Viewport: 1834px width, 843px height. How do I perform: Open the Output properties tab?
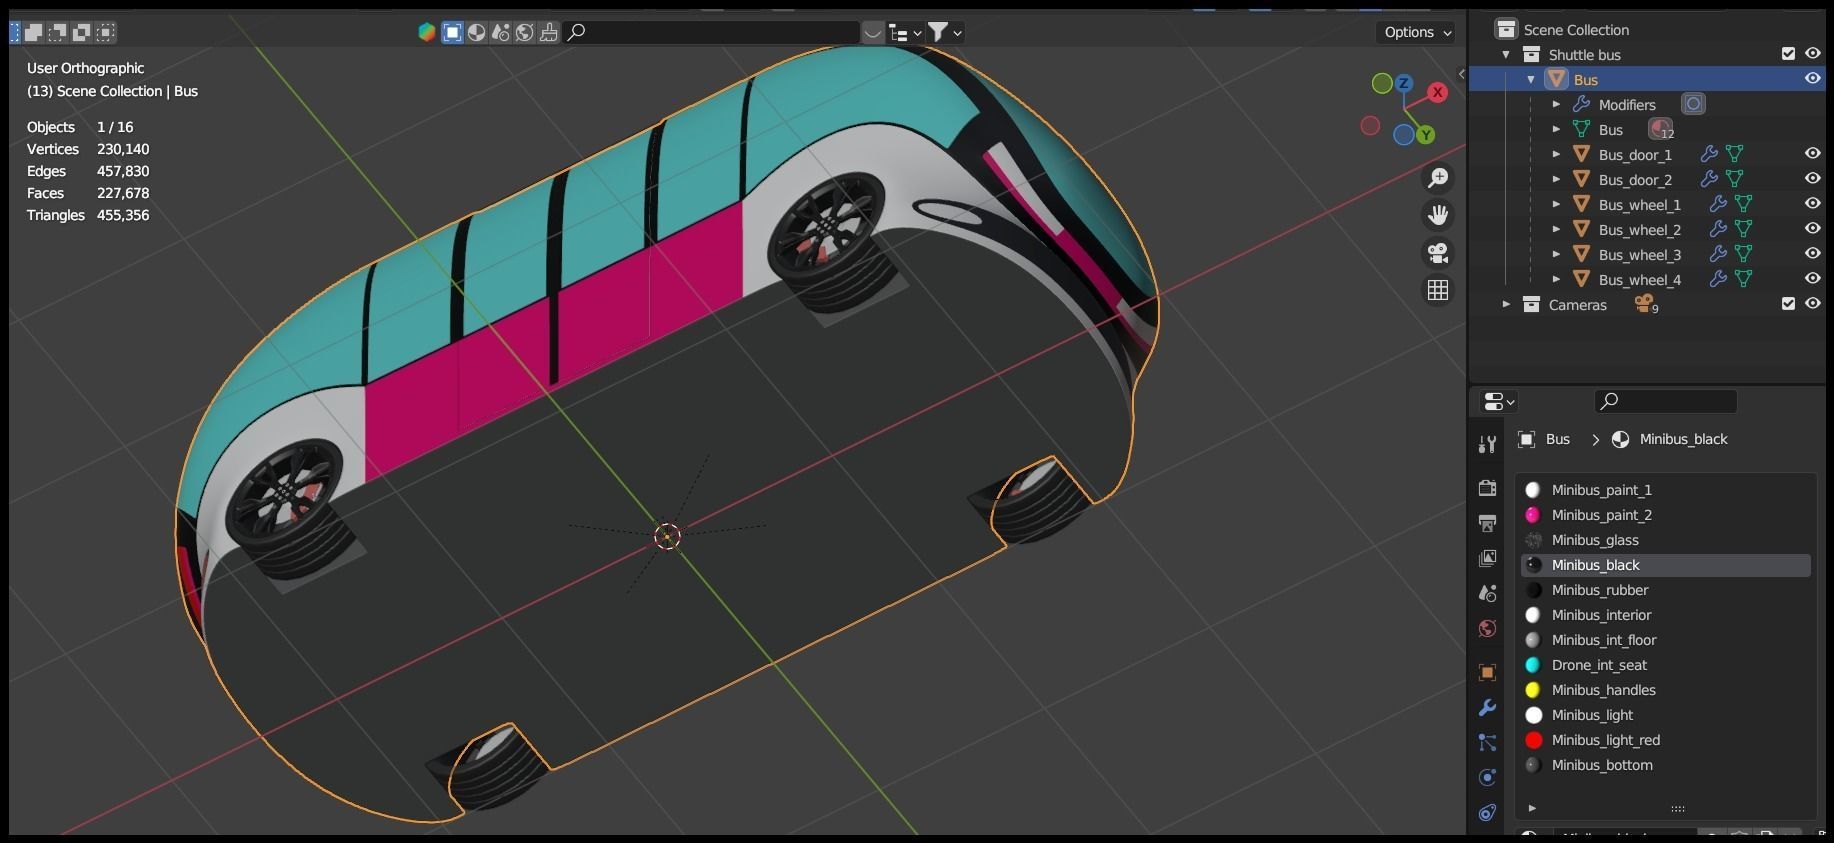[1487, 523]
